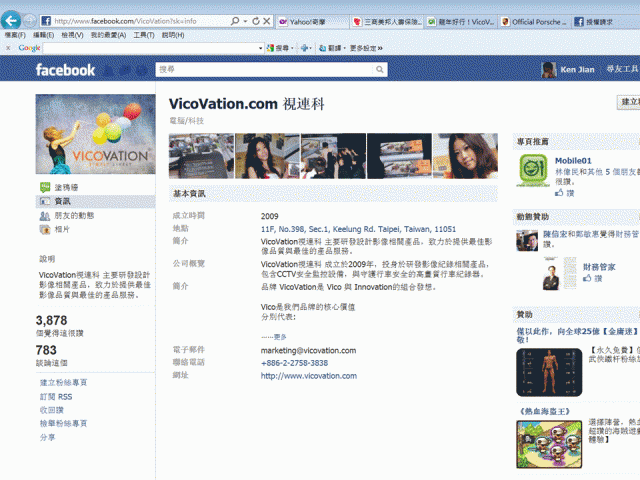Click the address bar search magnifier icon
This screenshot has width=640, height=480.
coord(235,21)
